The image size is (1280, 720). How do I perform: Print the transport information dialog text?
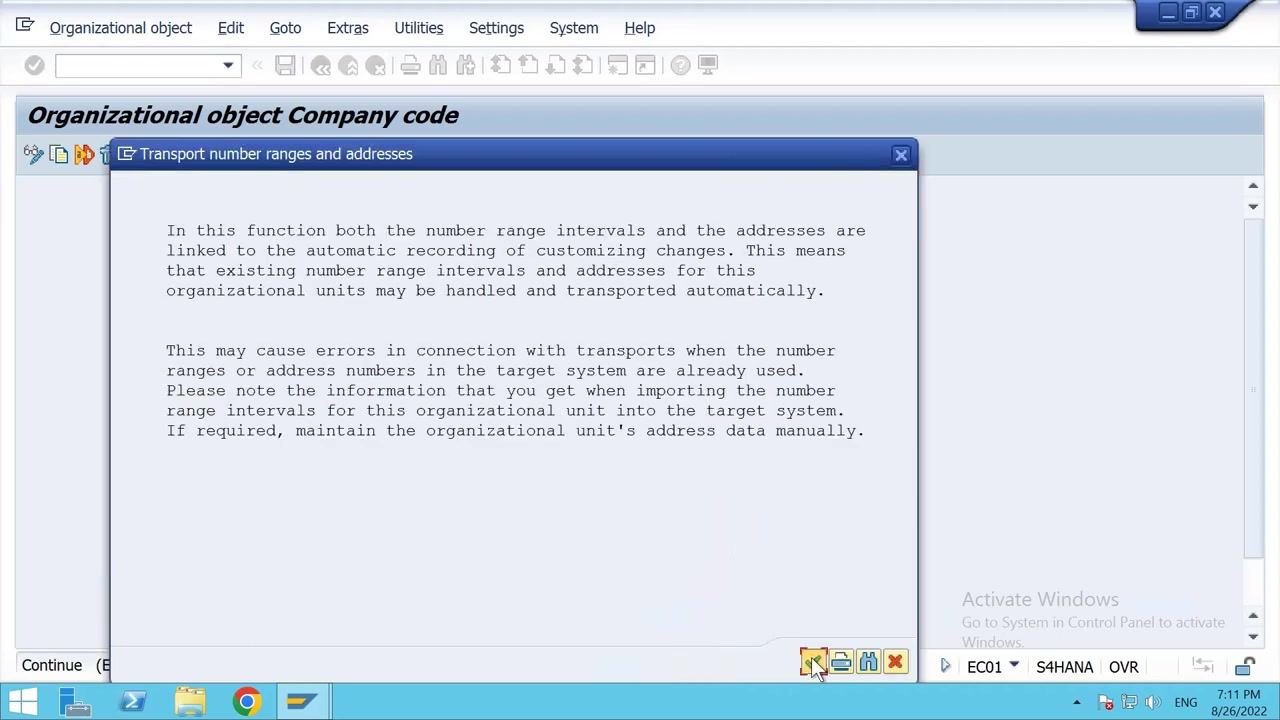click(841, 662)
